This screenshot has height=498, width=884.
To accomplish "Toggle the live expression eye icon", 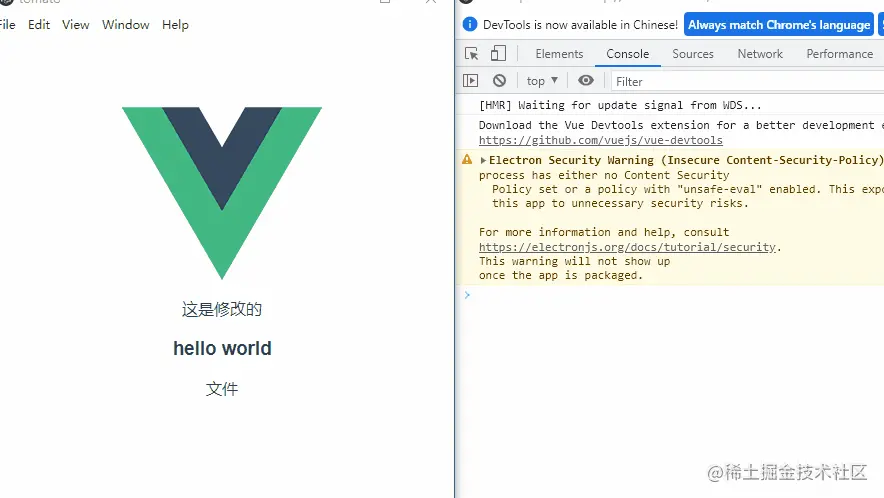I will pyautogui.click(x=586, y=81).
